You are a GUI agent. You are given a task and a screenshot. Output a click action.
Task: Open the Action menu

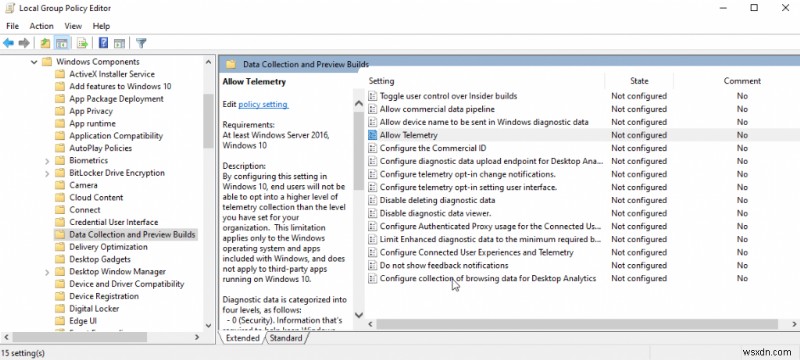pos(41,26)
